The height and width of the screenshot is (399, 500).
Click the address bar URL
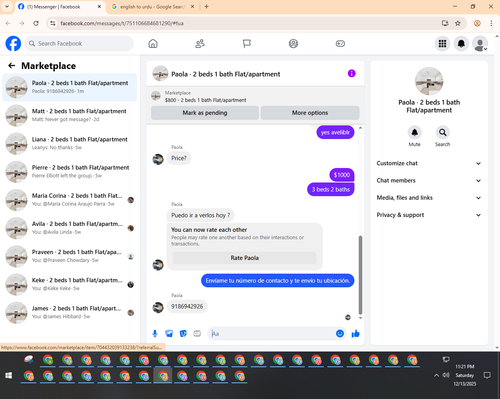[x=122, y=23]
